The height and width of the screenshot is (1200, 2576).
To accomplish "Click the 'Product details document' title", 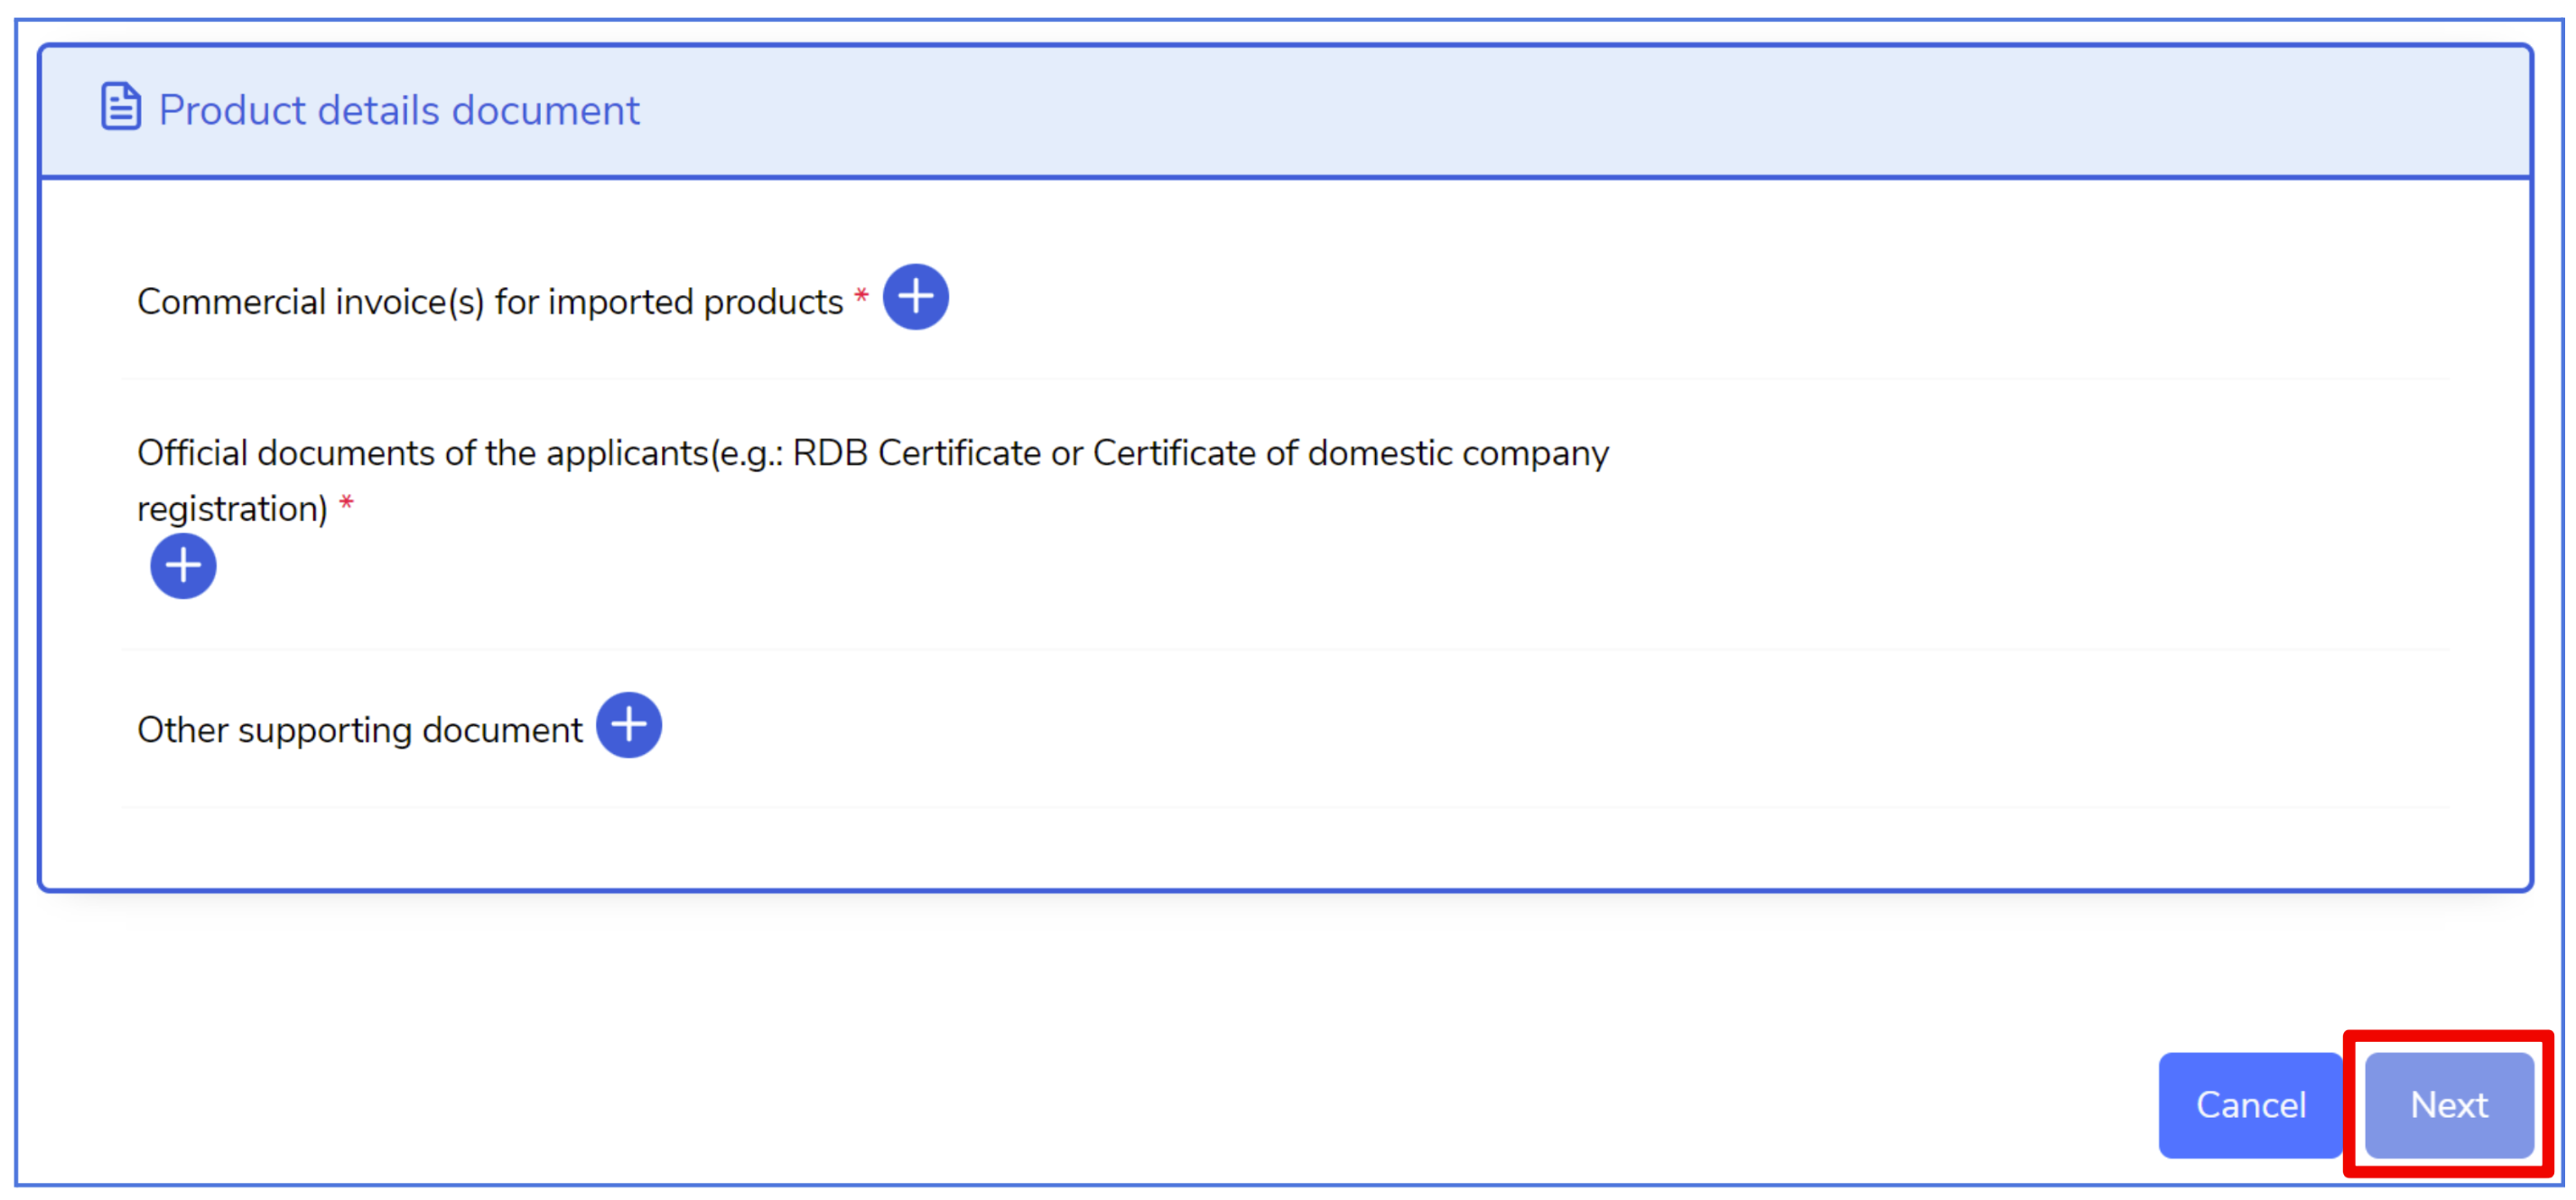I will click(399, 110).
